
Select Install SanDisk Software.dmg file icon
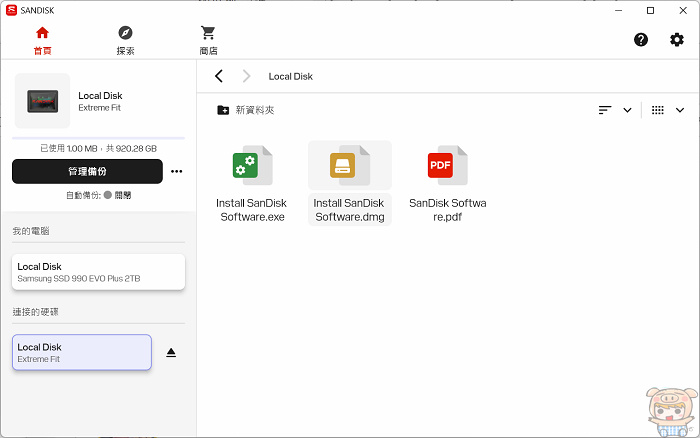(350, 165)
